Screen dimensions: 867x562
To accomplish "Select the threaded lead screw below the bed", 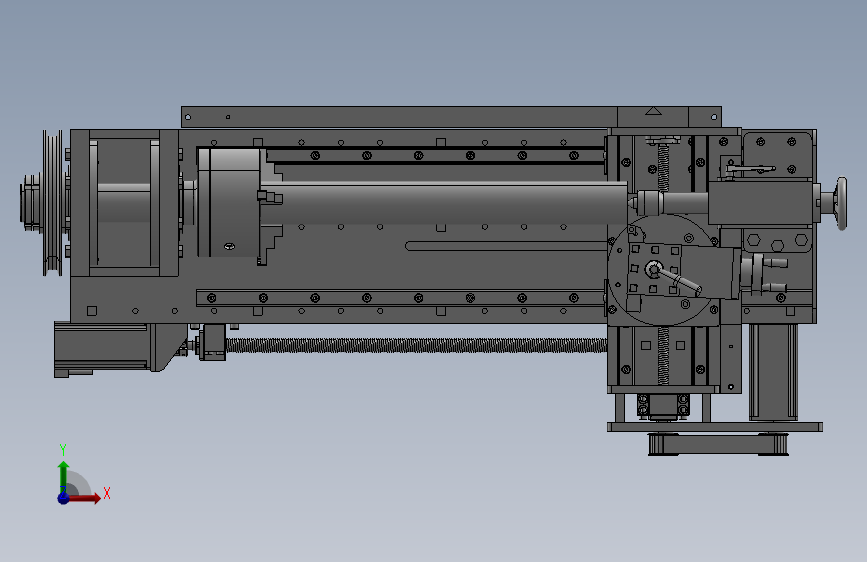I will point(416,346).
